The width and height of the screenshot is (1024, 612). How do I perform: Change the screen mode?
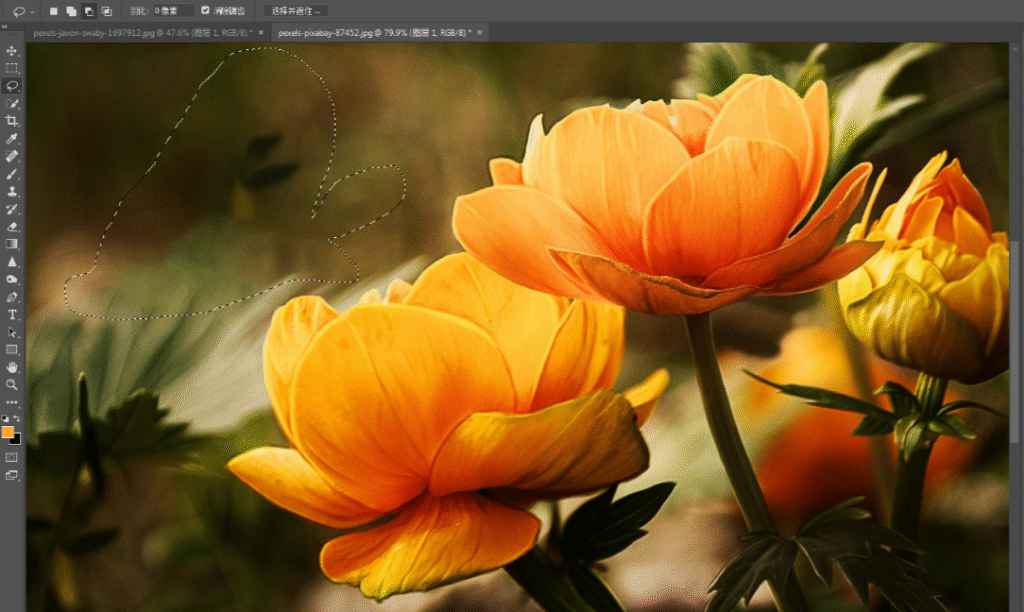pos(12,475)
